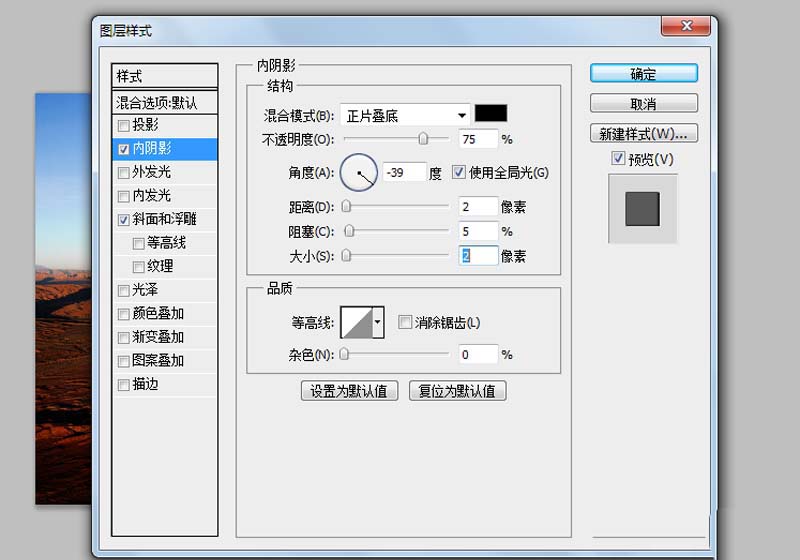Enable the 内发光 inner glow checkbox
The height and width of the screenshot is (560, 800).
tap(123, 196)
